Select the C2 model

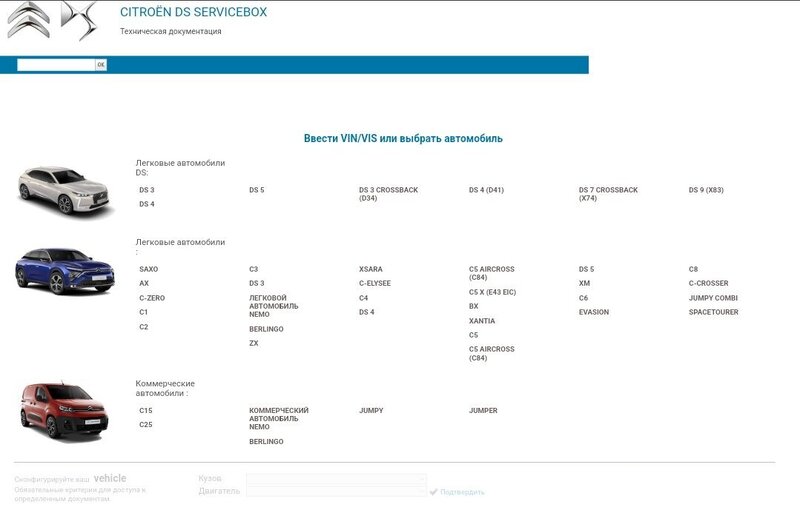pyautogui.click(x=143, y=327)
